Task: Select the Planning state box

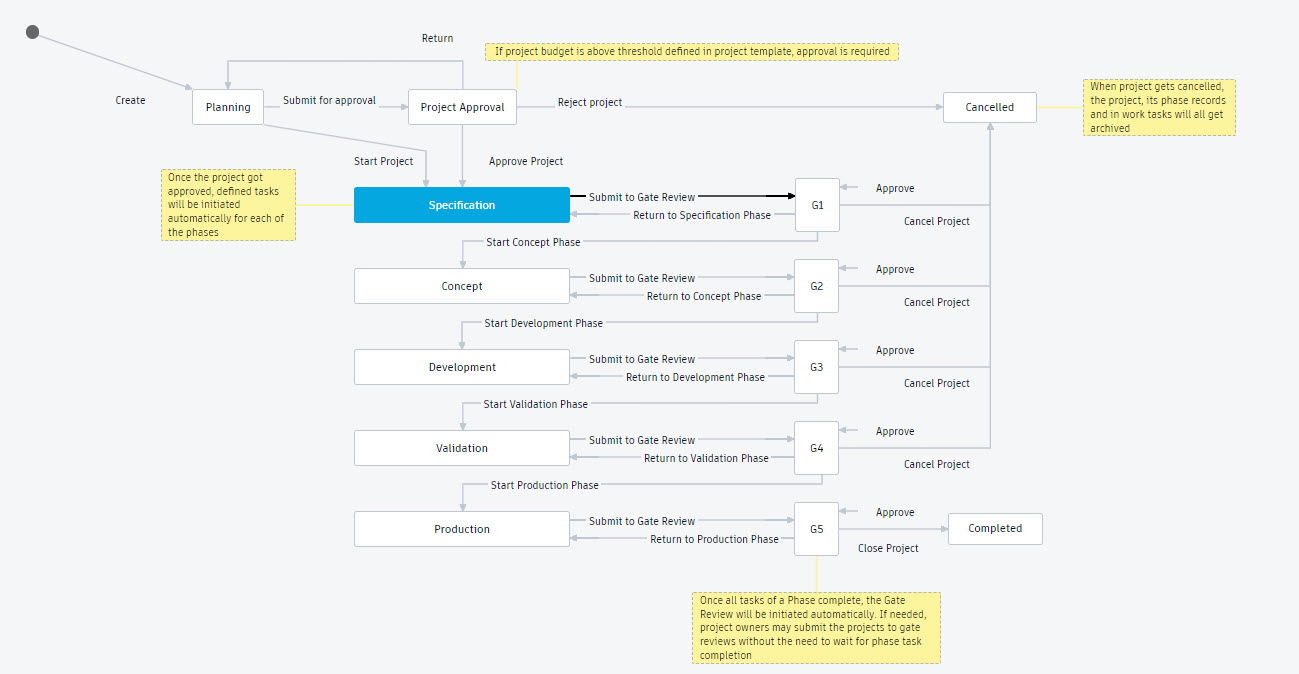Action: click(228, 107)
